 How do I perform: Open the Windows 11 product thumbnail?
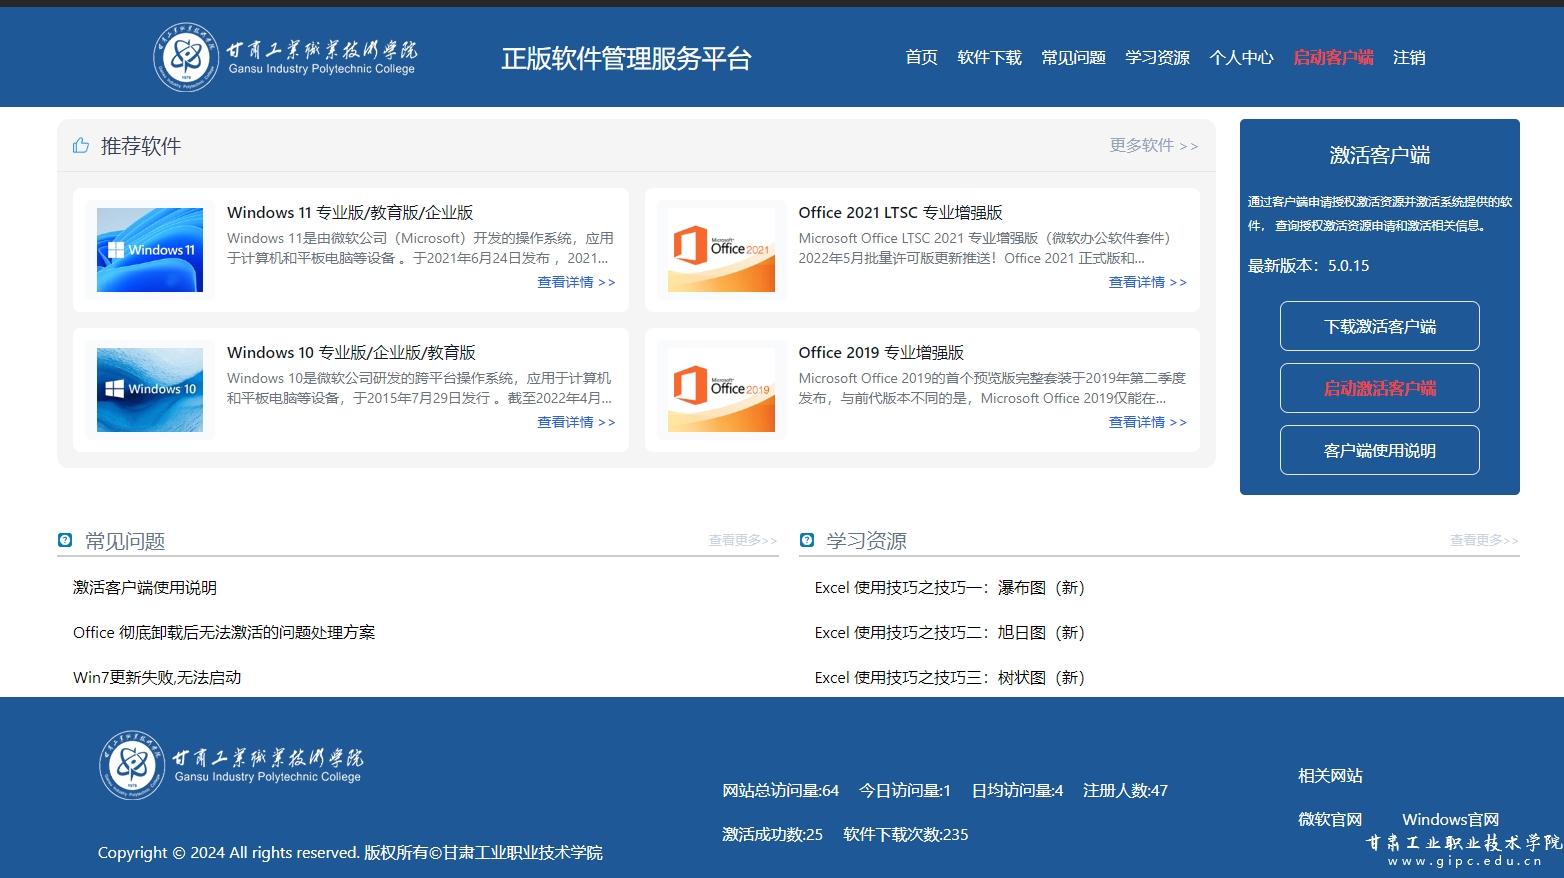pyautogui.click(x=150, y=250)
